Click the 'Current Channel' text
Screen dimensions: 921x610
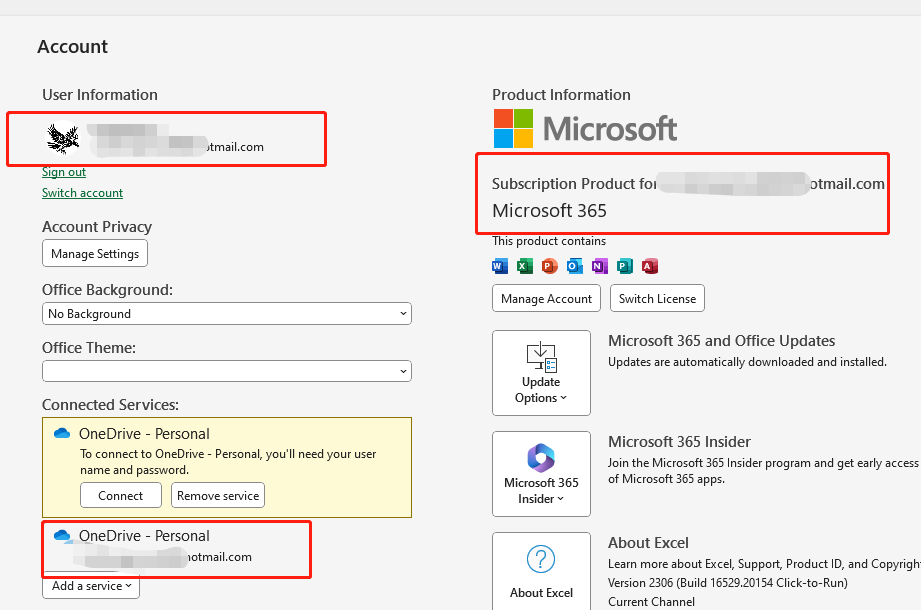click(651, 602)
